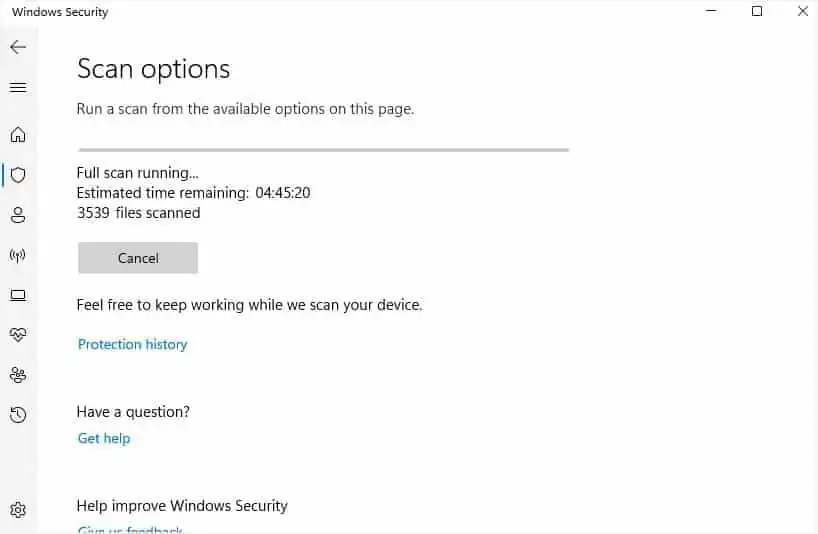Open Account protection person icon
This screenshot has width=818, height=534.
pos(18,215)
